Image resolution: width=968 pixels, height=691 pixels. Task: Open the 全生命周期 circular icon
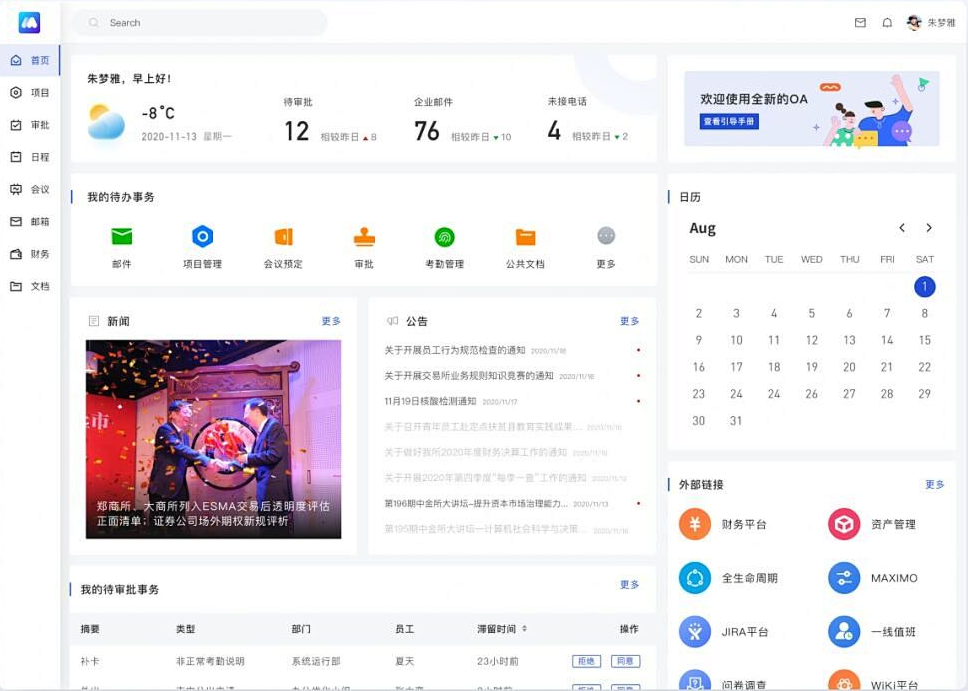click(x=695, y=577)
